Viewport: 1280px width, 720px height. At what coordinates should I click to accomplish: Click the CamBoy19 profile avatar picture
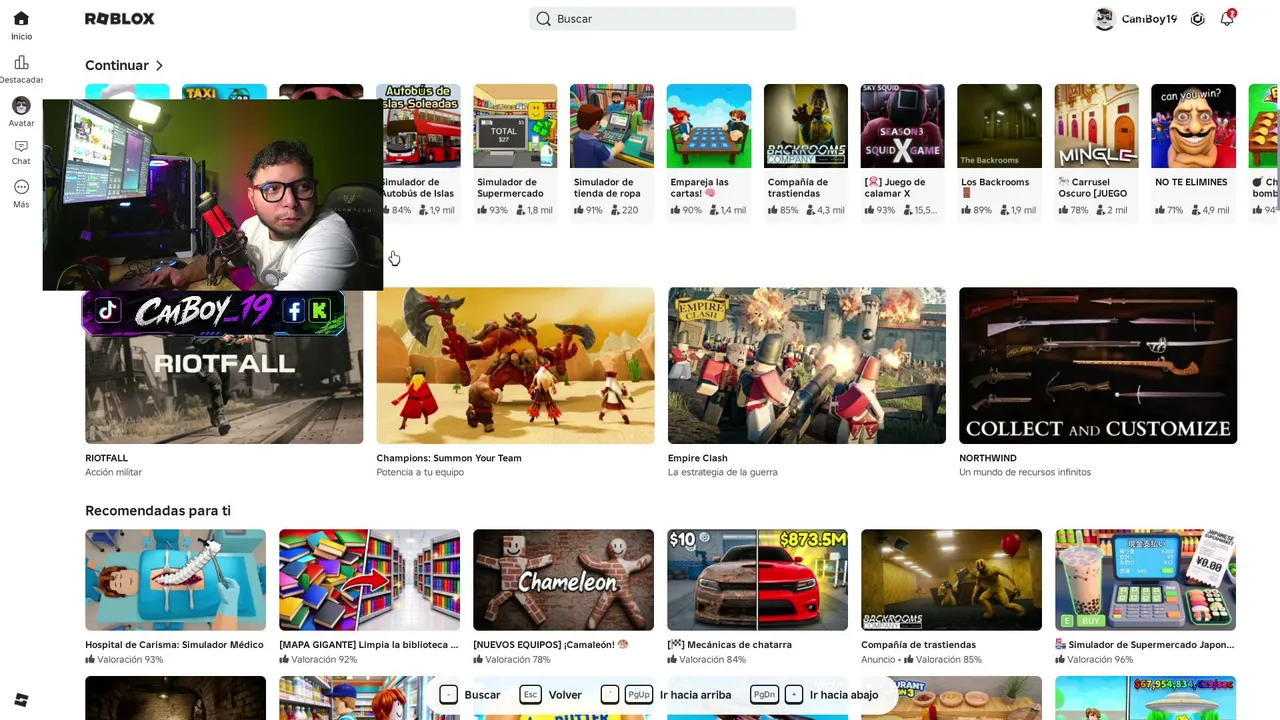1104,19
